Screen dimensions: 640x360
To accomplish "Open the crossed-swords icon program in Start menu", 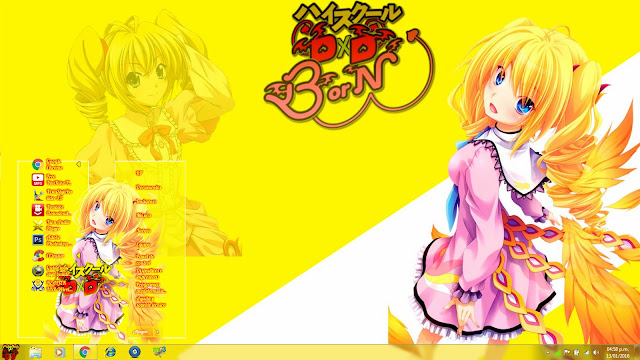I will (52, 225).
